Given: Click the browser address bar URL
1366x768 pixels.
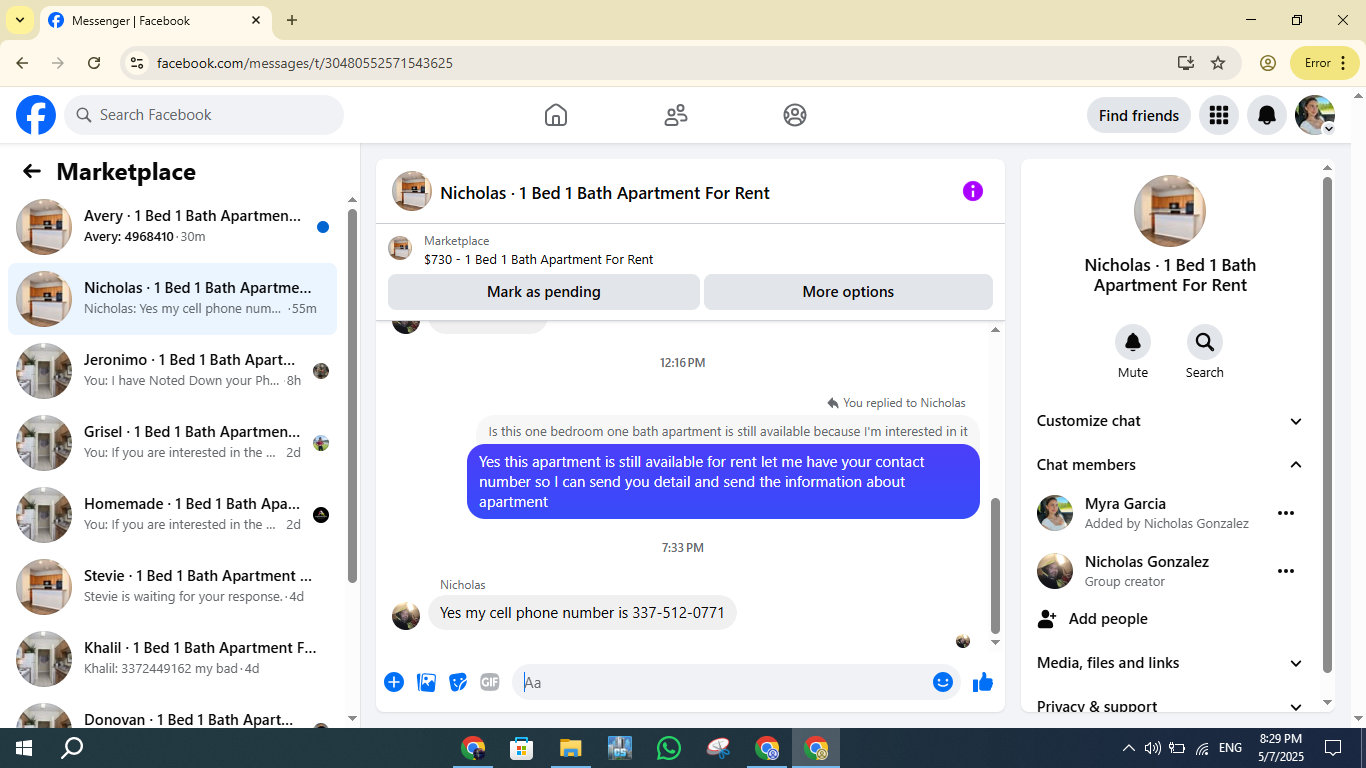Looking at the screenshot, I should click(x=305, y=63).
